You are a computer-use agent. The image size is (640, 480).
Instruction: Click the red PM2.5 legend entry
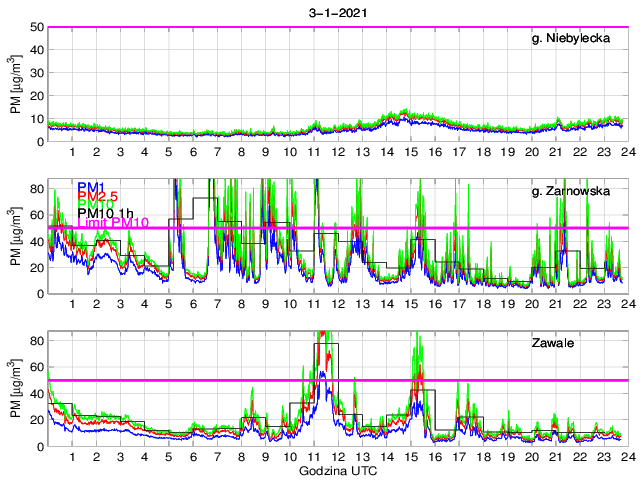(x=97, y=198)
